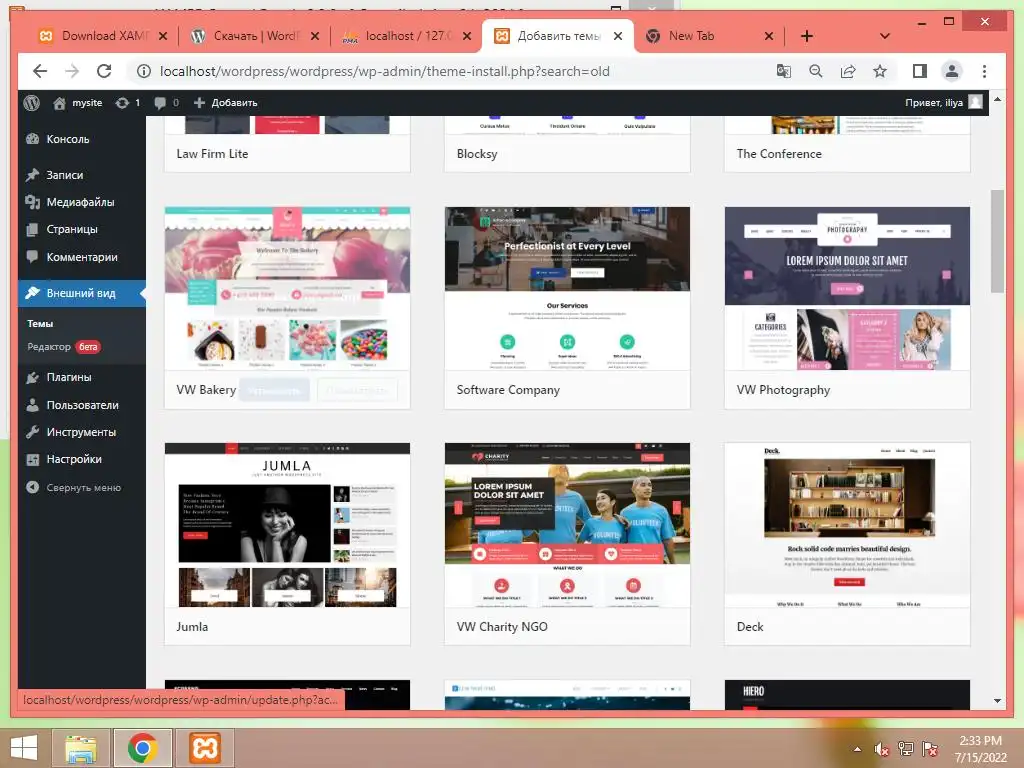
Task: Bookmark this page with the star icon
Action: [x=880, y=71]
